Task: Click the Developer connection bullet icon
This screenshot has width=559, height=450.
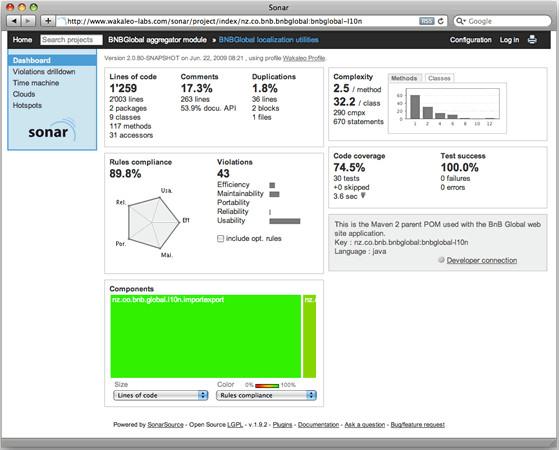Action: (441, 260)
